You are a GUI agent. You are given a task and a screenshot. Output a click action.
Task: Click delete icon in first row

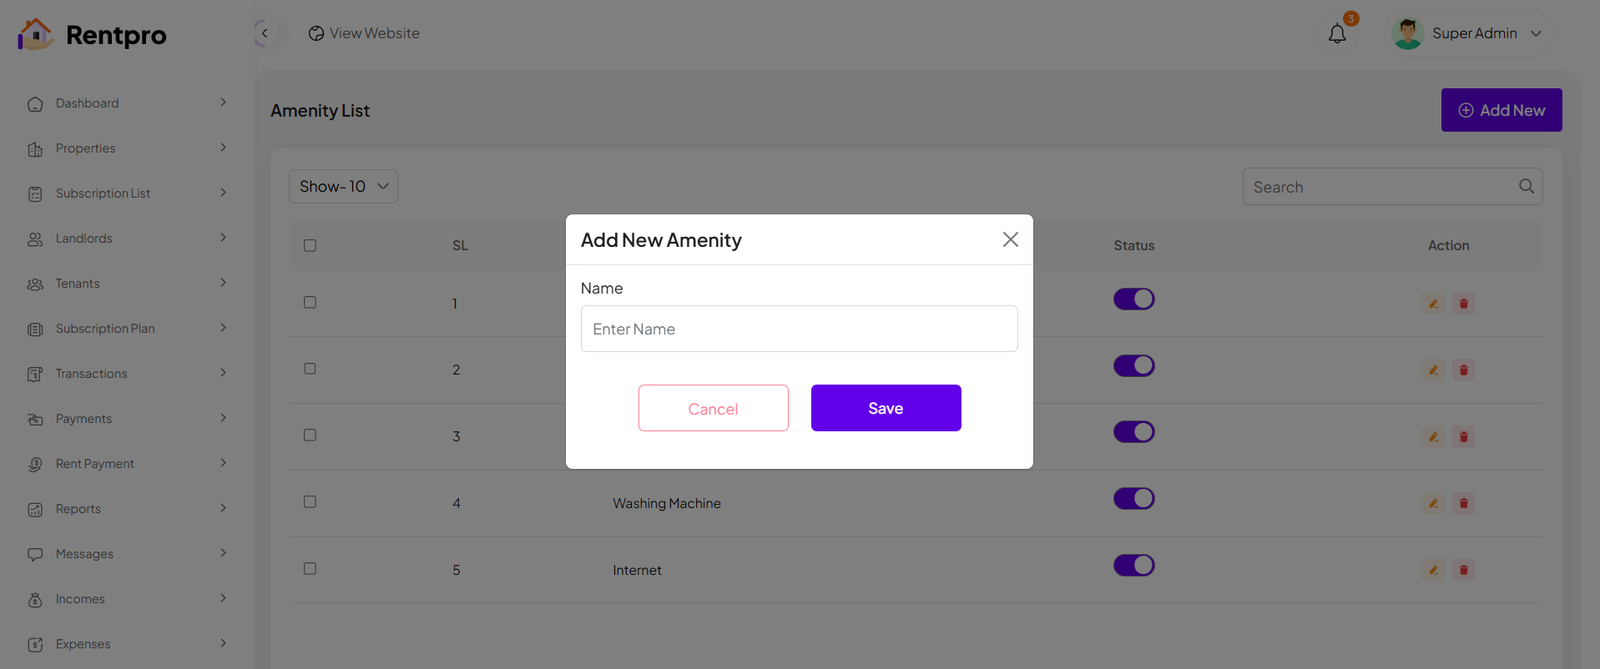point(1464,303)
